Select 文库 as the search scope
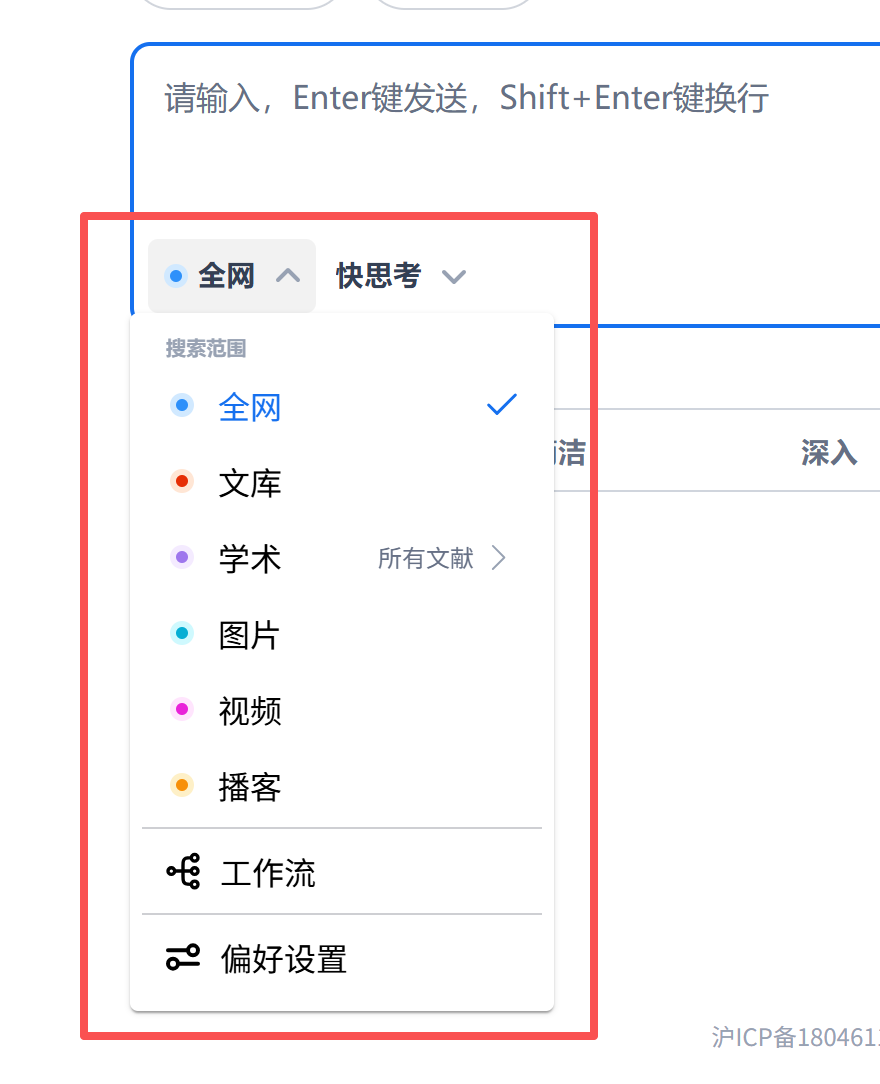The width and height of the screenshot is (880, 1084). pos(249,482)
